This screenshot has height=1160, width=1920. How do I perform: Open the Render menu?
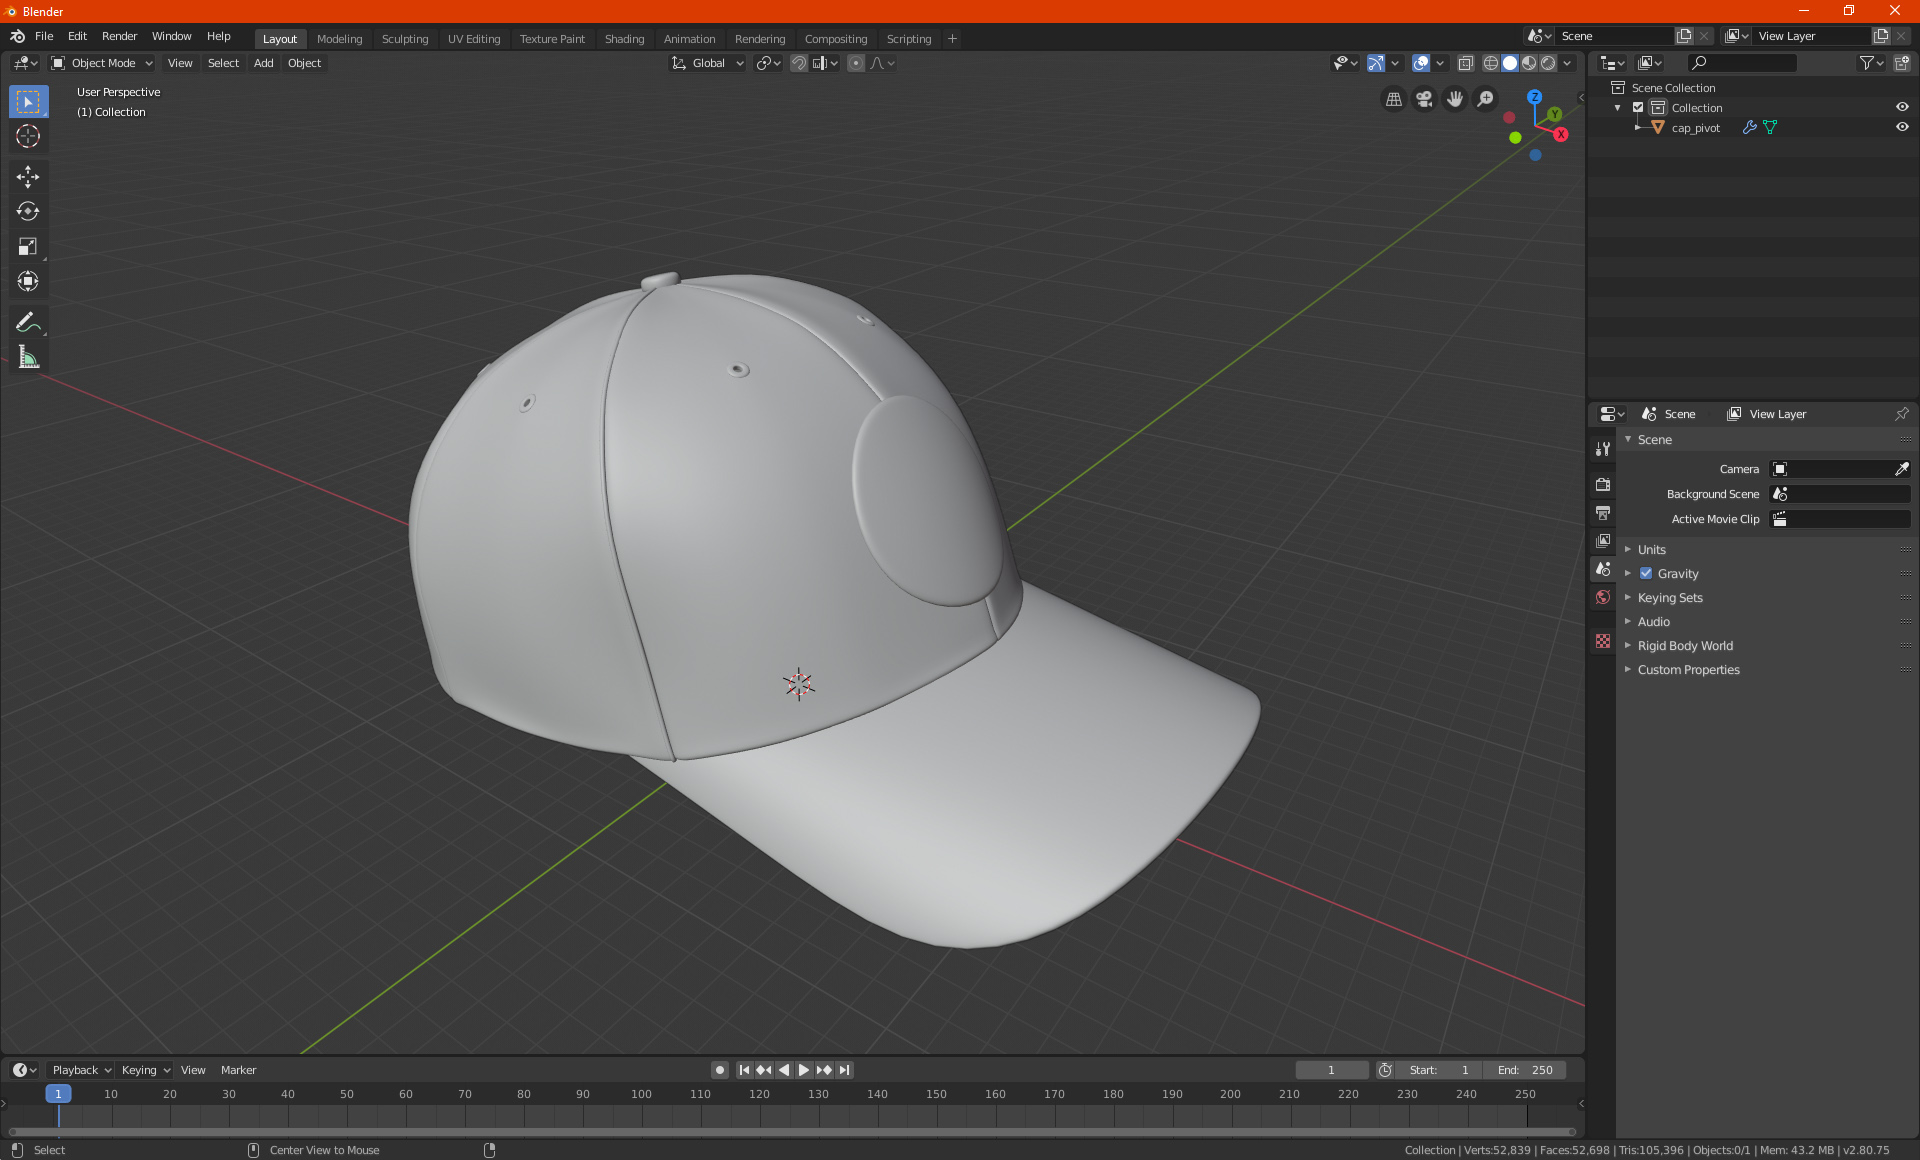[x=119, y=36]
